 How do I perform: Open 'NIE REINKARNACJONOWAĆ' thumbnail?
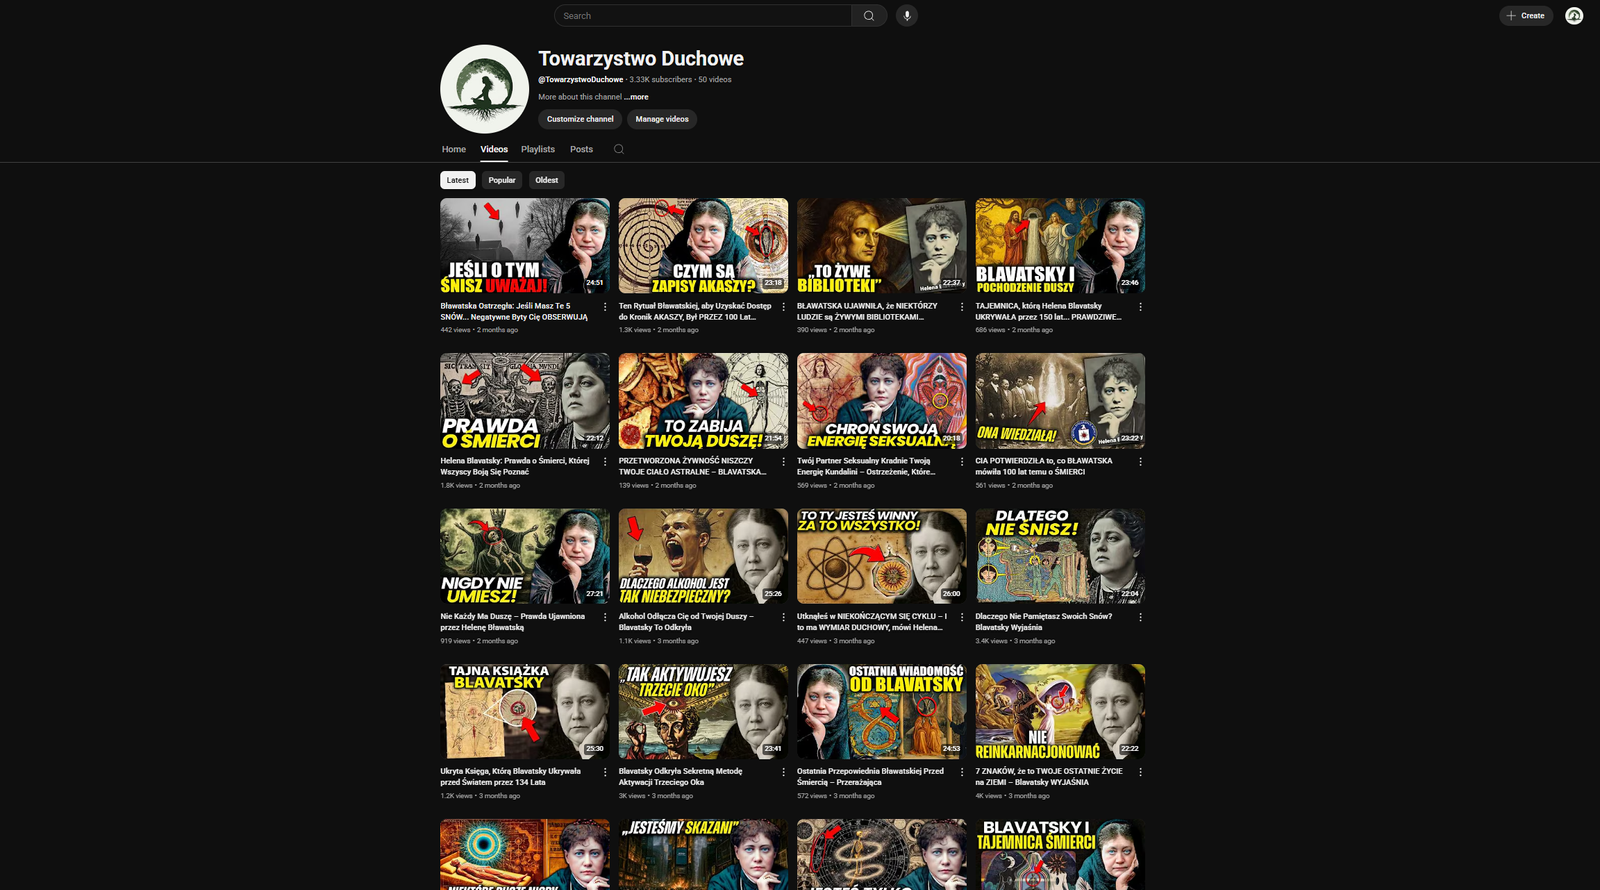pyautogui.click(x=1060, y=711)
